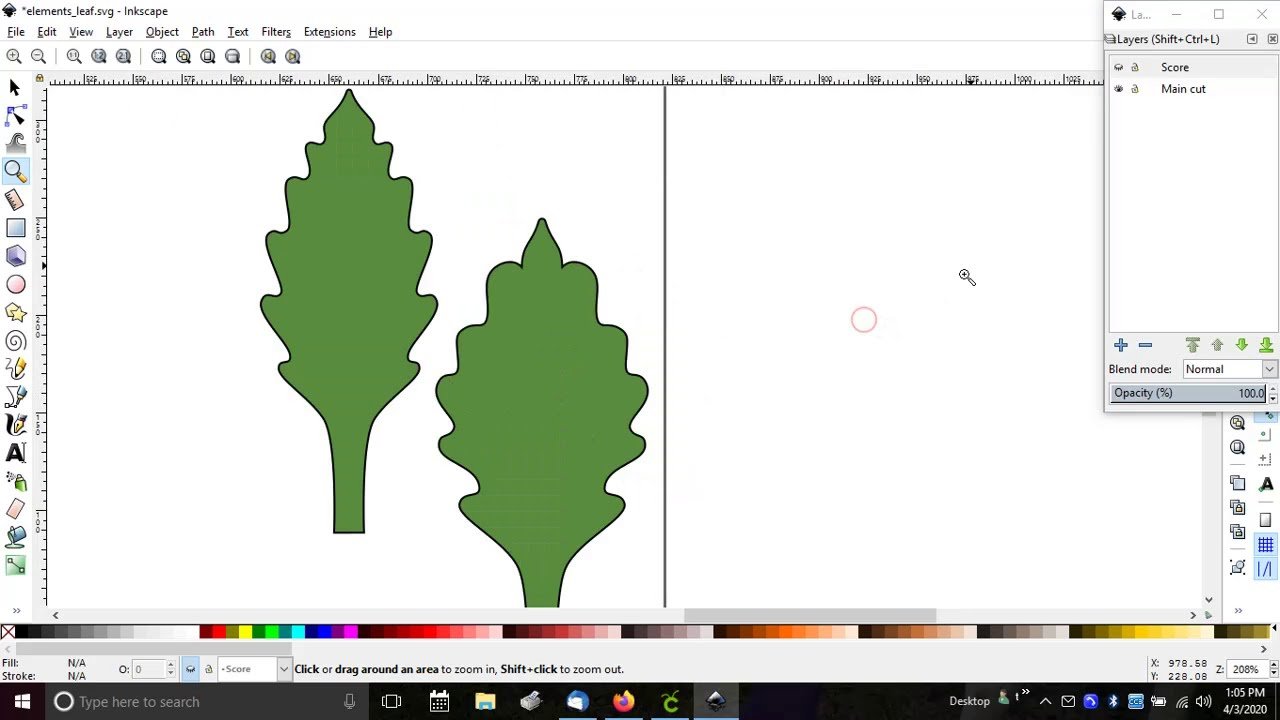Open the Extensions menu
Image resolution: width=1280 pixels, height=720 pixels.
[329, 32]
